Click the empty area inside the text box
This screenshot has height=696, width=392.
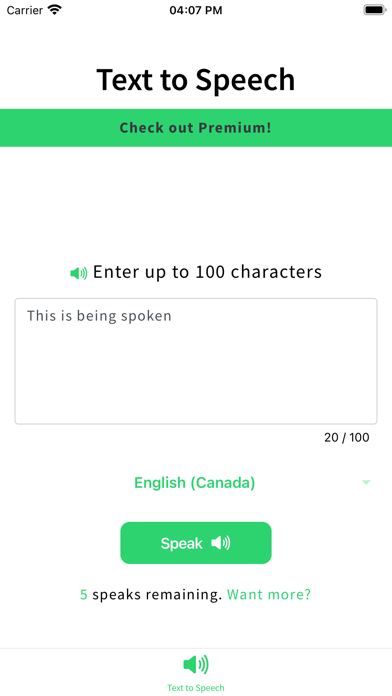click(x=196, y=377)
